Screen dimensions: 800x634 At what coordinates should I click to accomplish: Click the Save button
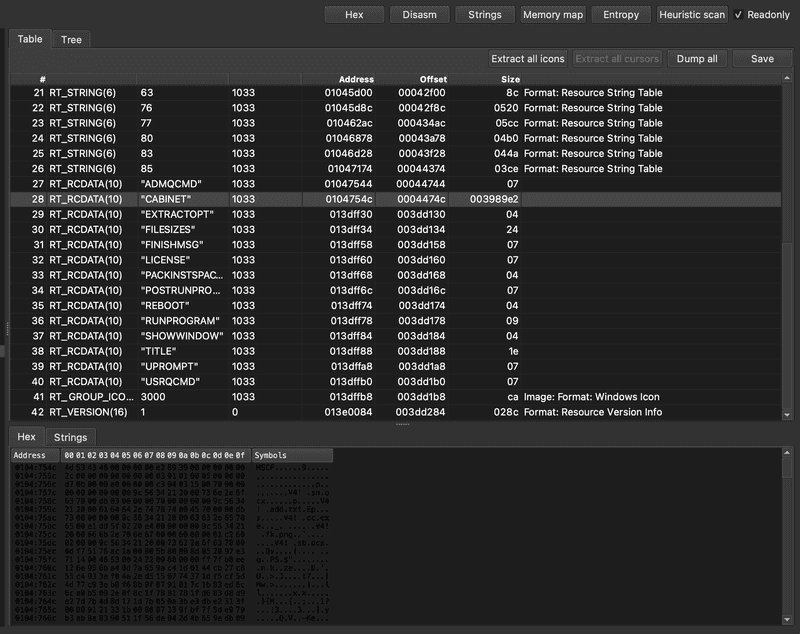pos(762,59)
